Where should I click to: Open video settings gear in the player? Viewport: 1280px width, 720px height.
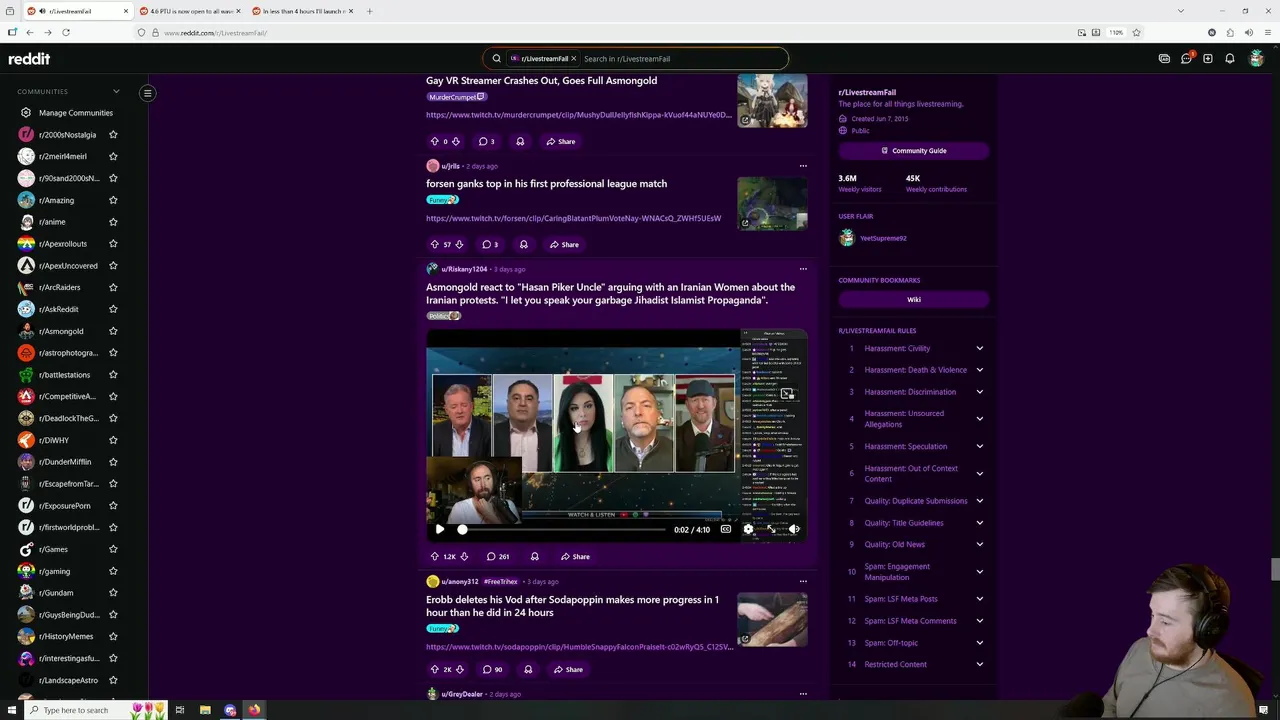(x=748, y=529)
